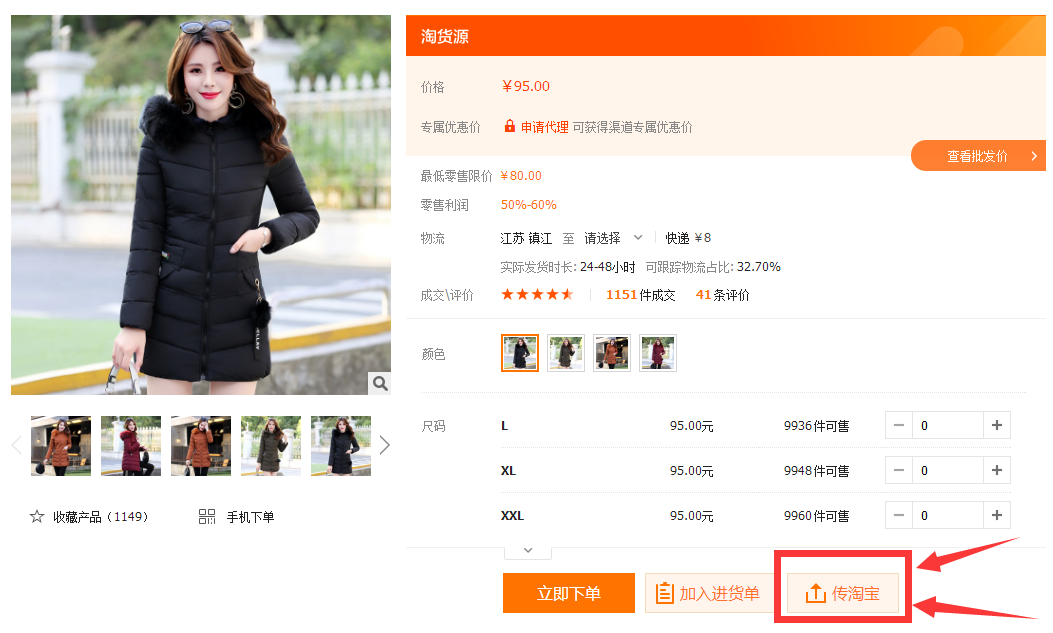Decrease quantity for size XL
The image size is (1053, 633).
(898, 471)
